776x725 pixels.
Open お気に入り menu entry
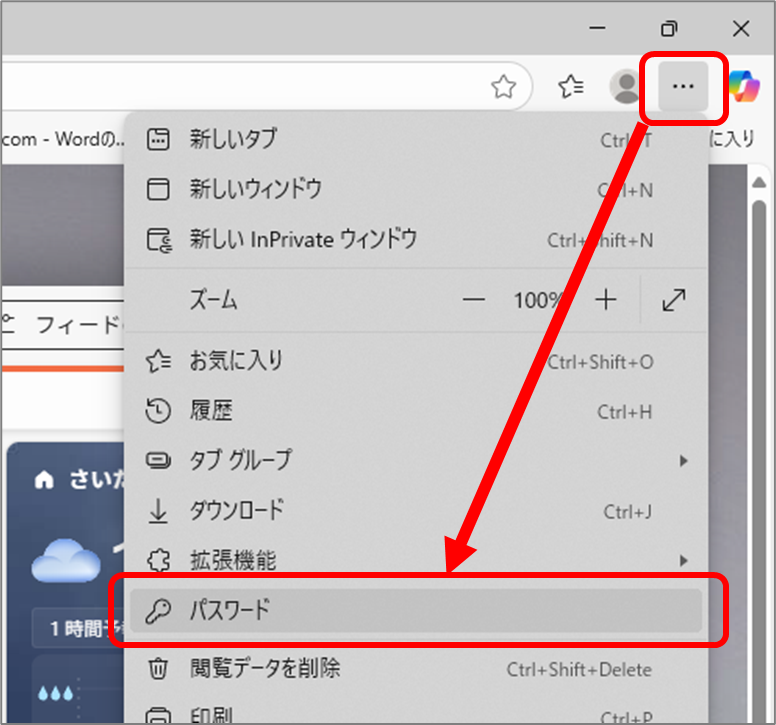416,362
